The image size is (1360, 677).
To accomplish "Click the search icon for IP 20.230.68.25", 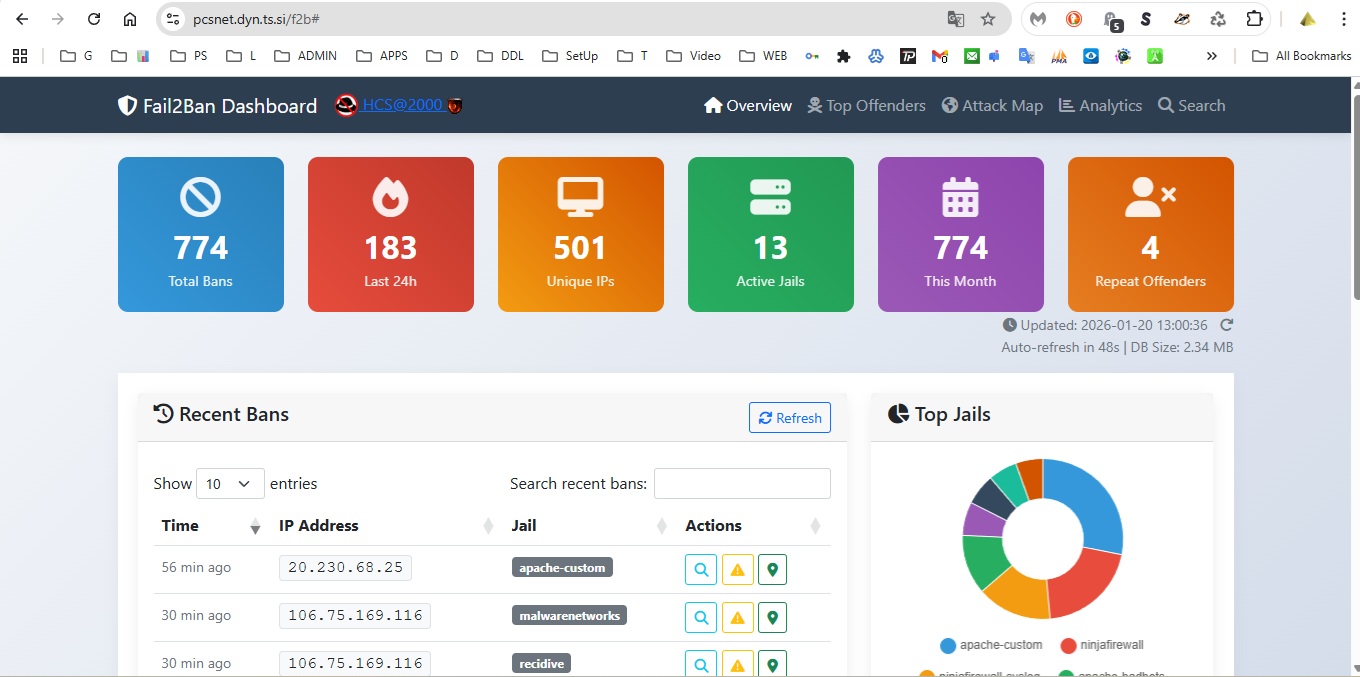I will pos(700,569).
